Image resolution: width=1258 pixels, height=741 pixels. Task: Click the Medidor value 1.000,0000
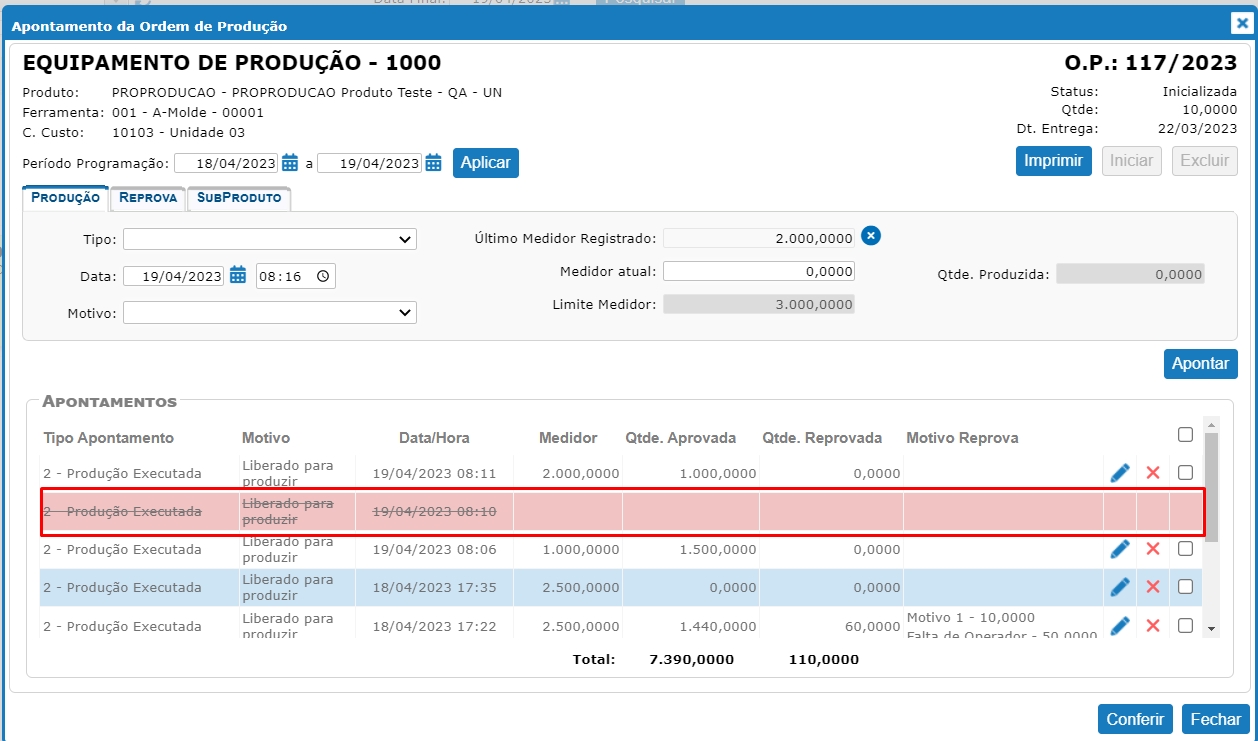point(581,549)
